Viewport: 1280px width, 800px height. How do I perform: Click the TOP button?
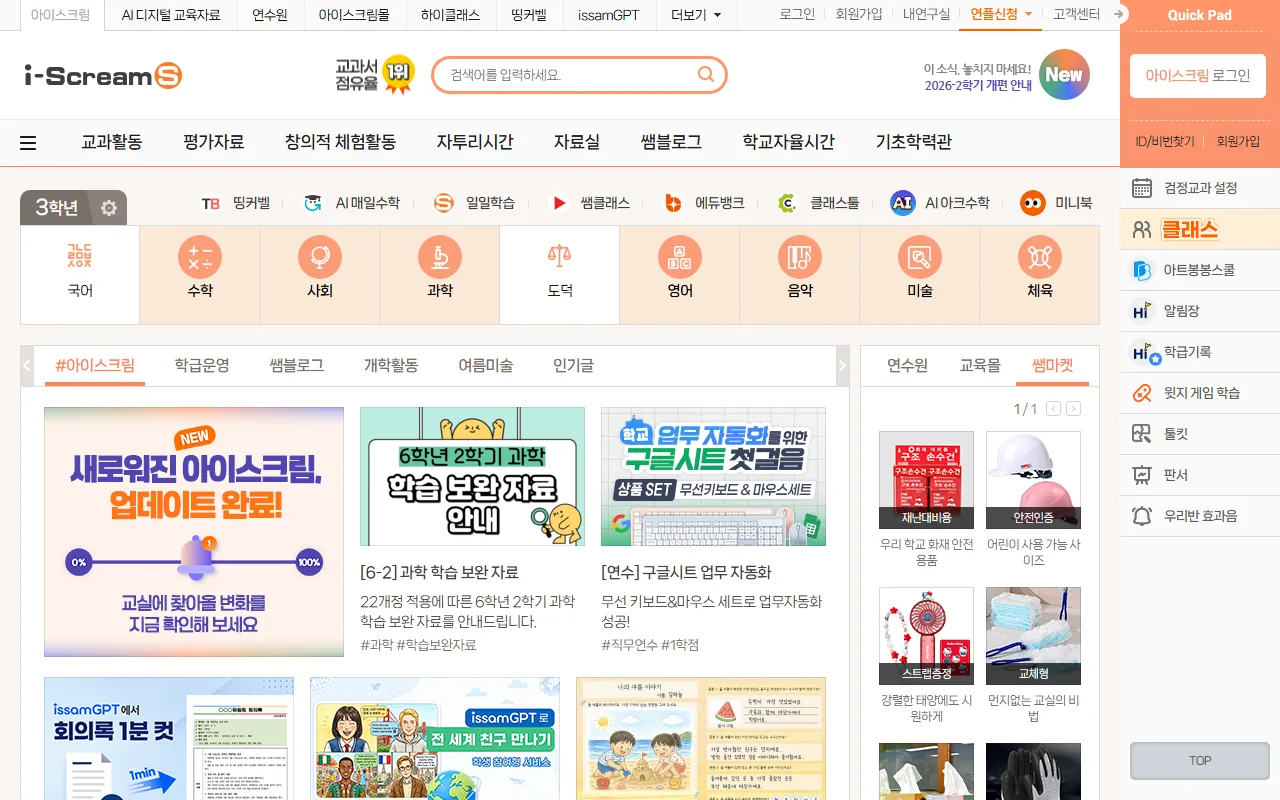tap(1200, 761)
